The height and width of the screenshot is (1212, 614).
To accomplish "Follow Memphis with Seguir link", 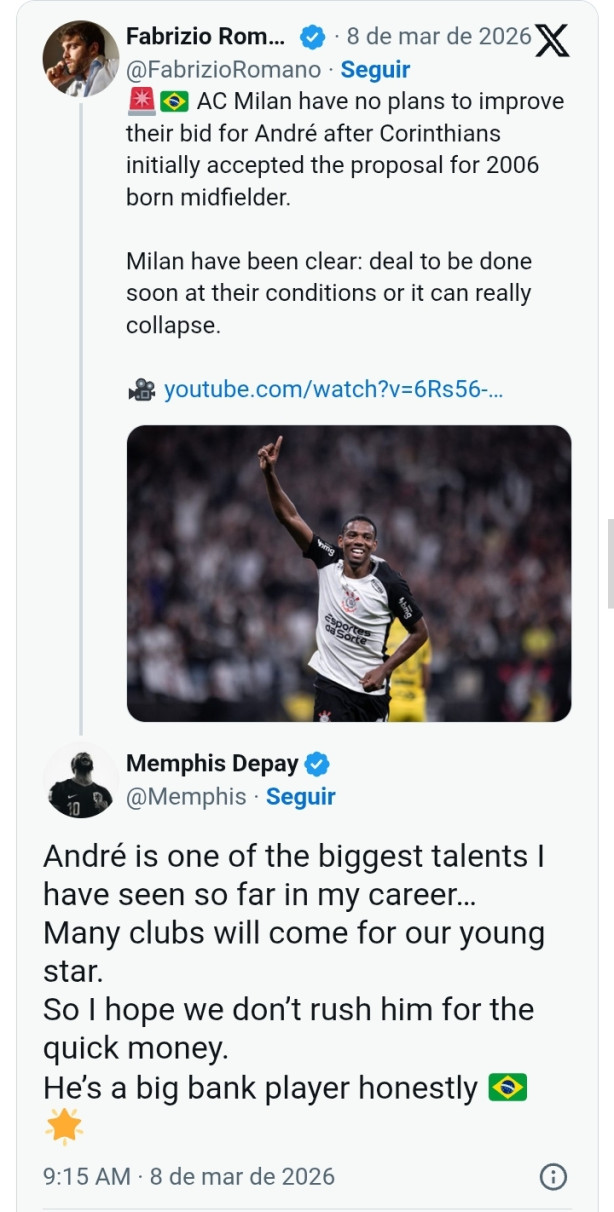I will pyautogui.click(x=300, y=797).
